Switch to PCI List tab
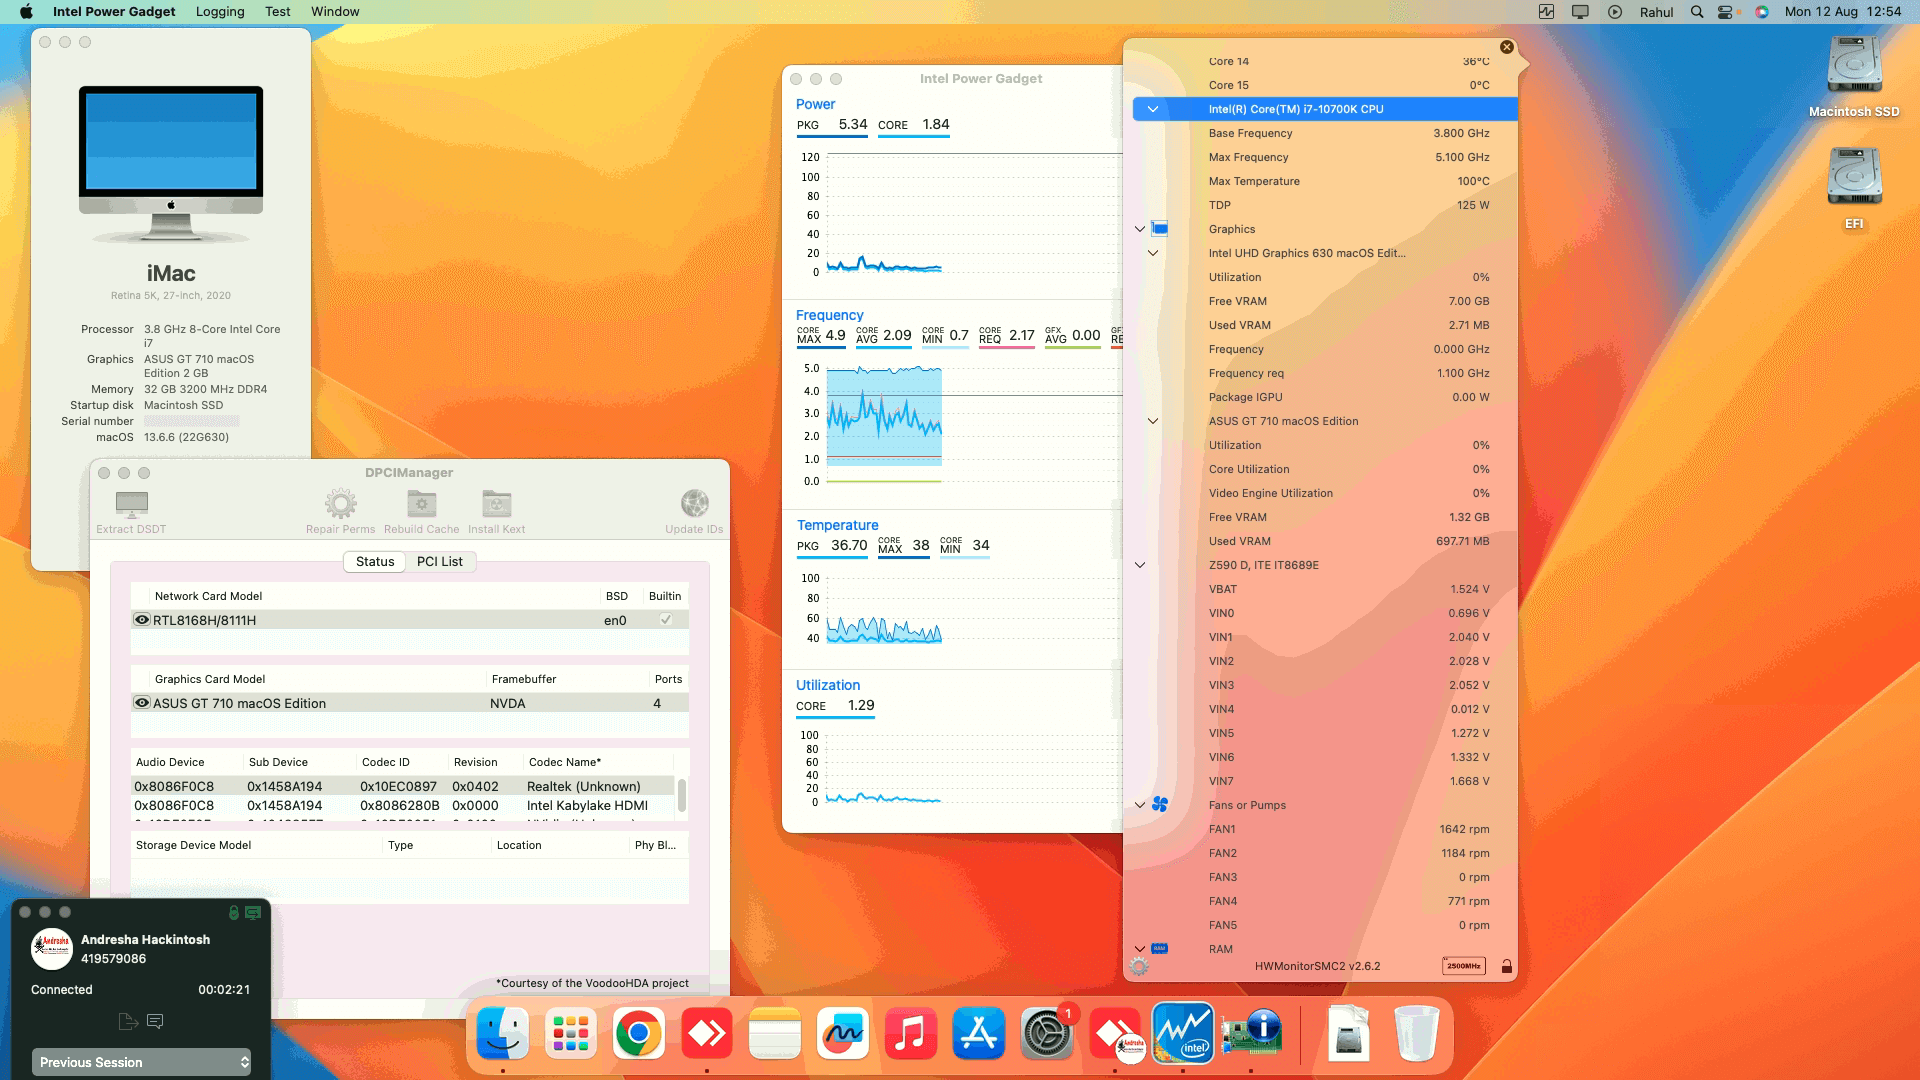1920x1080 pixels. click(x=440, y=561)
